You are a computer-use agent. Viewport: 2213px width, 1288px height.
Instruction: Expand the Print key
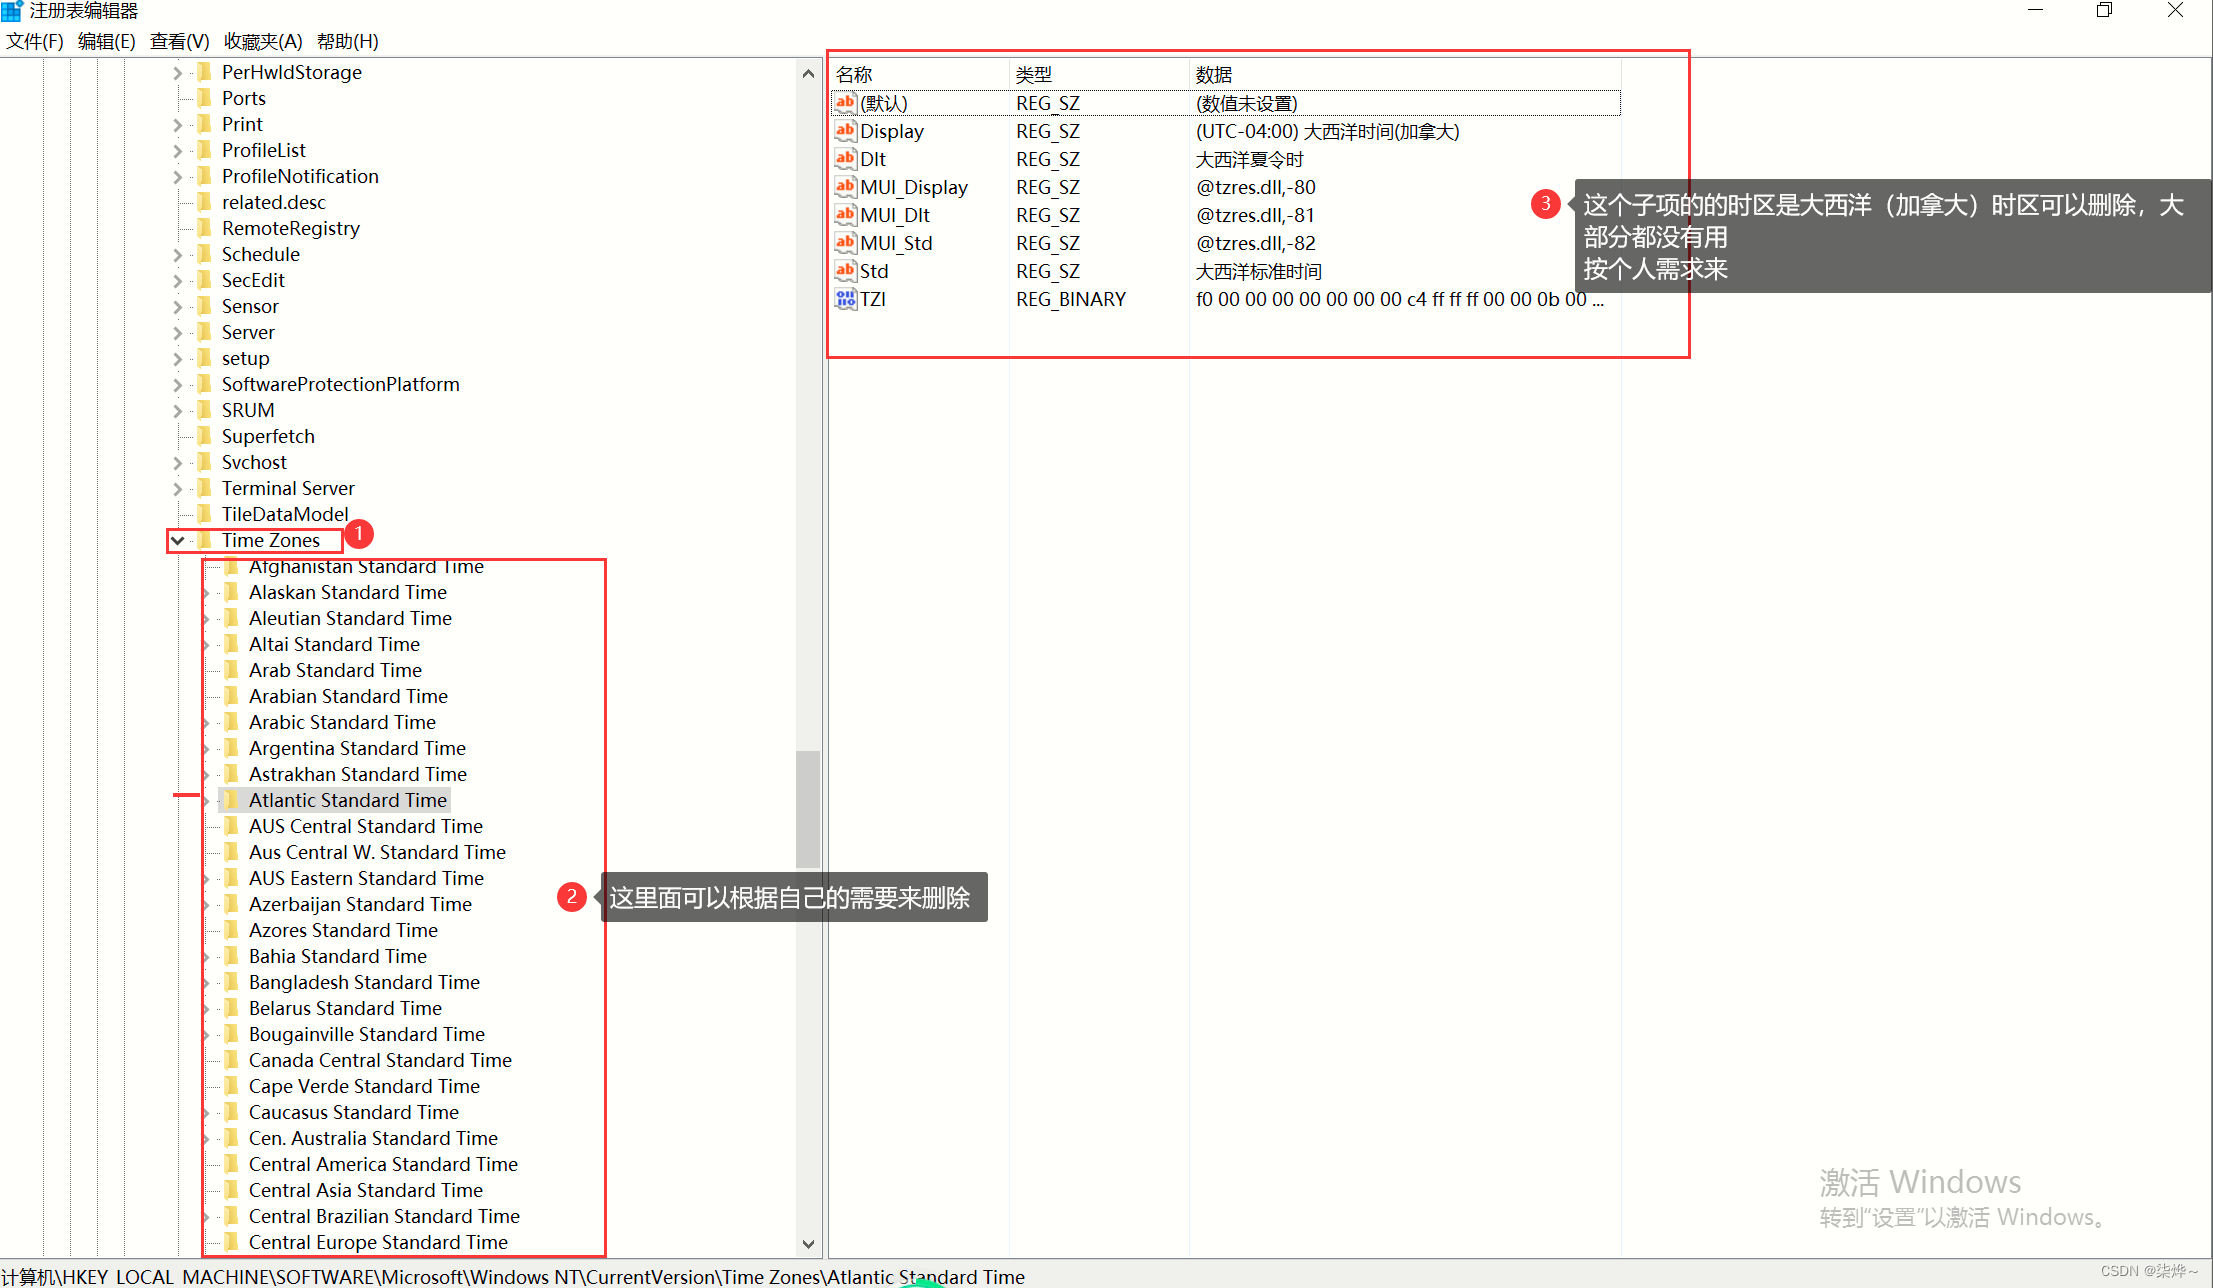[177, 124]
